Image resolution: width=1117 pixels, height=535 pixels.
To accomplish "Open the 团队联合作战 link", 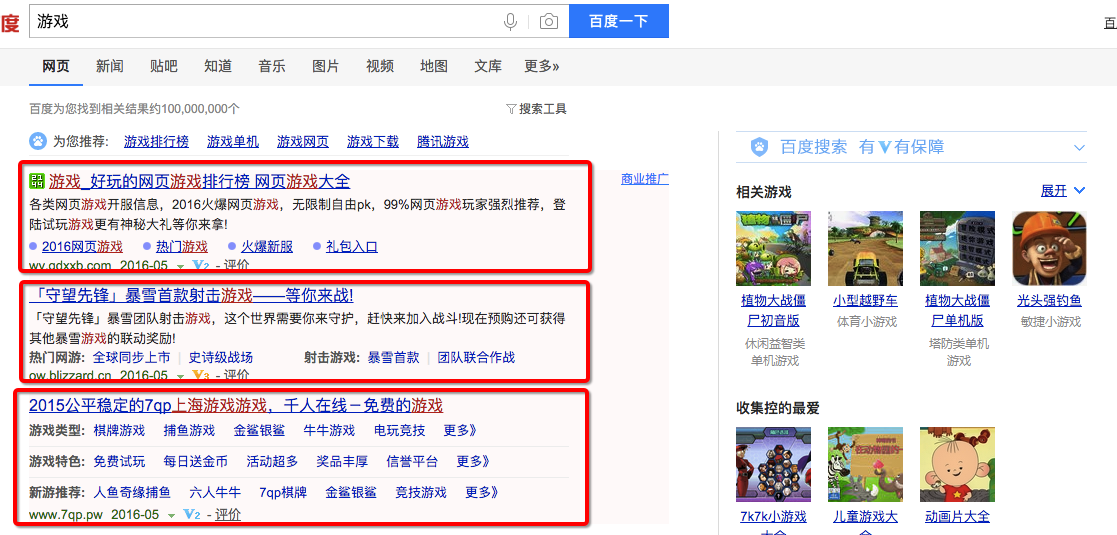I will tap(476, 357).
